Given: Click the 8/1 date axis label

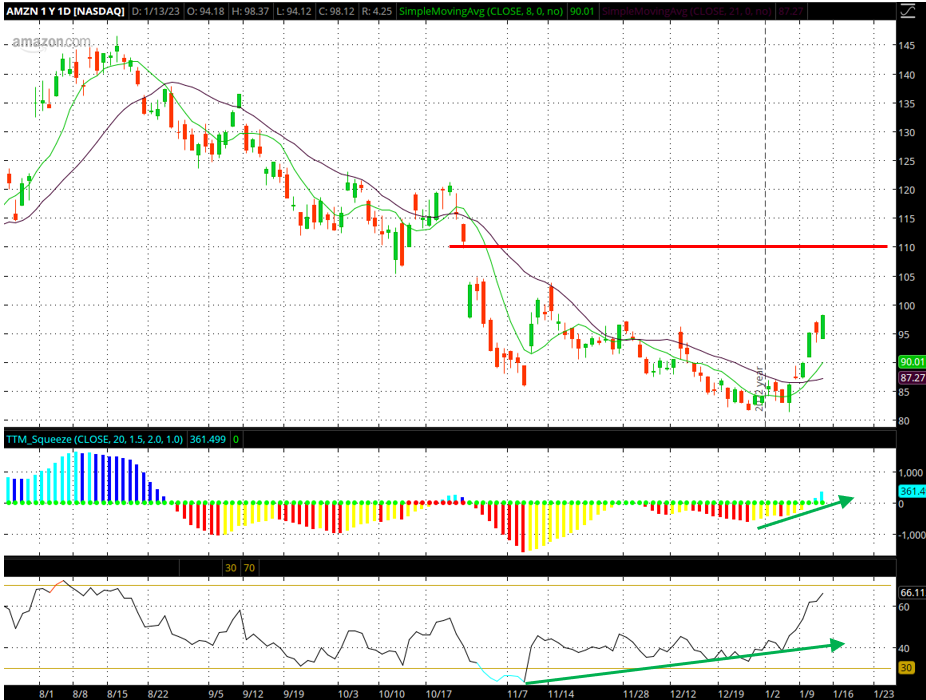Looking at the screenshot, I should point(47,694).
